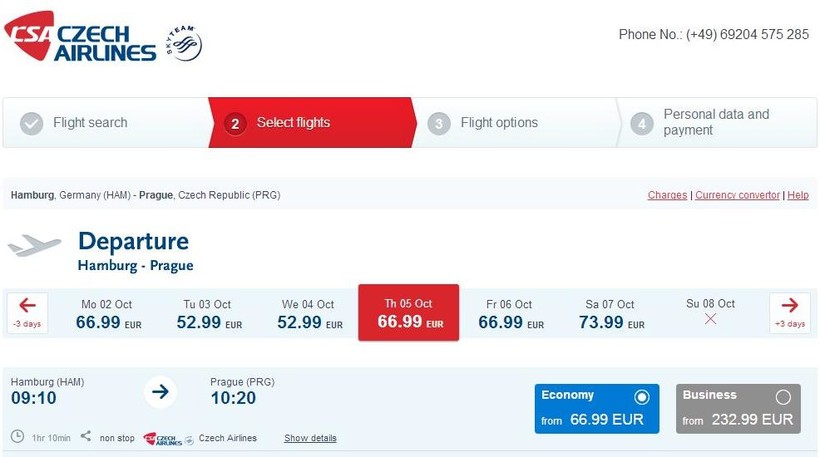
Task: Open Personal data and payment step
Action: tap(716, 122)
